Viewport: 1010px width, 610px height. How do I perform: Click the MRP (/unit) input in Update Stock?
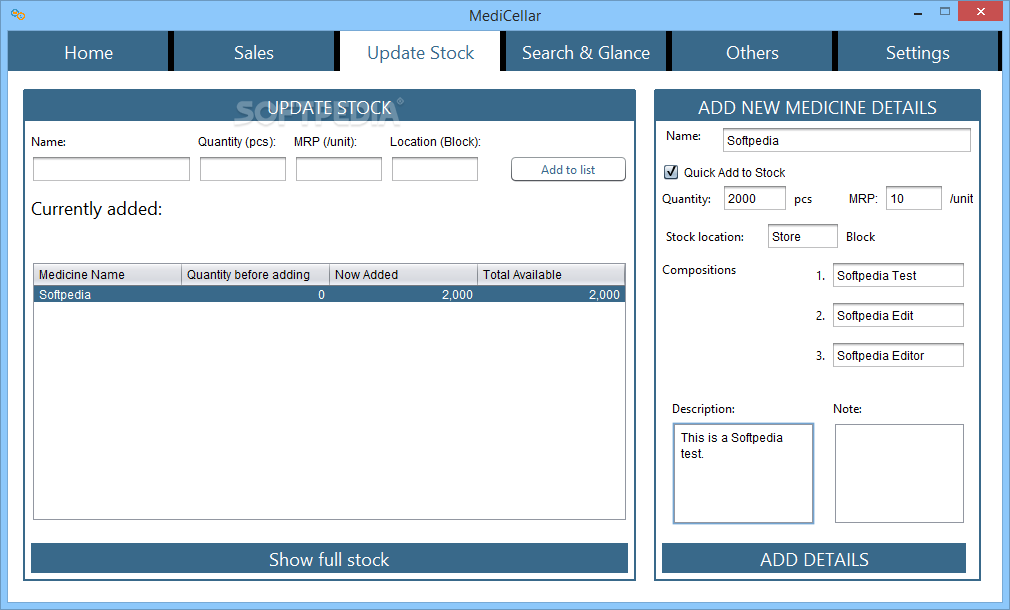click(339, 169)
